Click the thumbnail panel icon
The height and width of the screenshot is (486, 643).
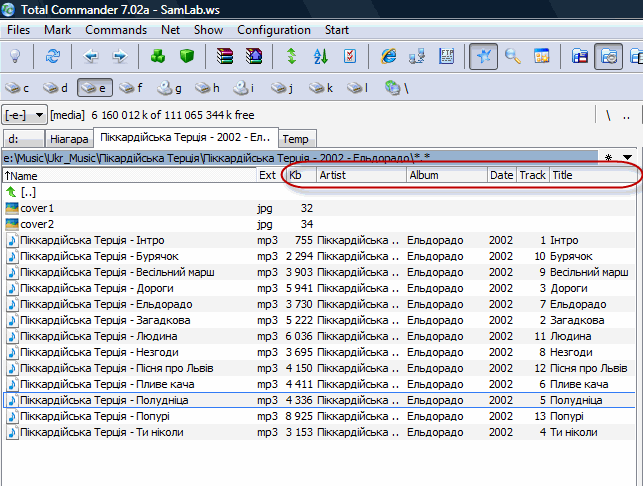[541, 56]
